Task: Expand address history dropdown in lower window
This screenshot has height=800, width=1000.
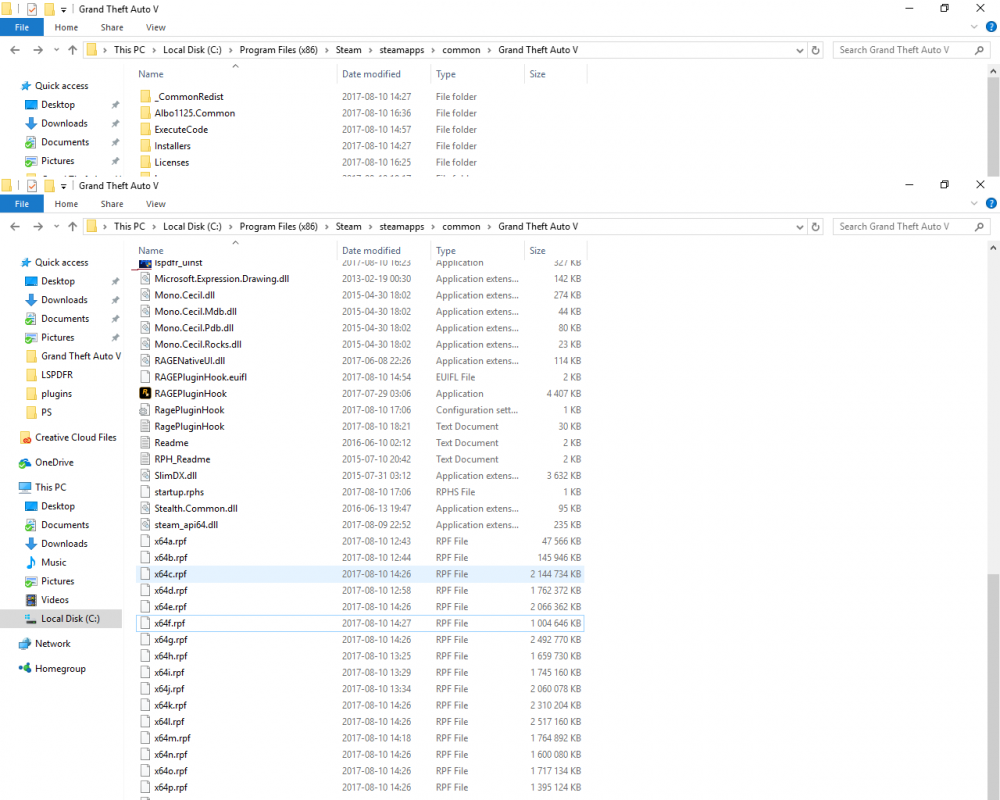Action: pos(800,226)
